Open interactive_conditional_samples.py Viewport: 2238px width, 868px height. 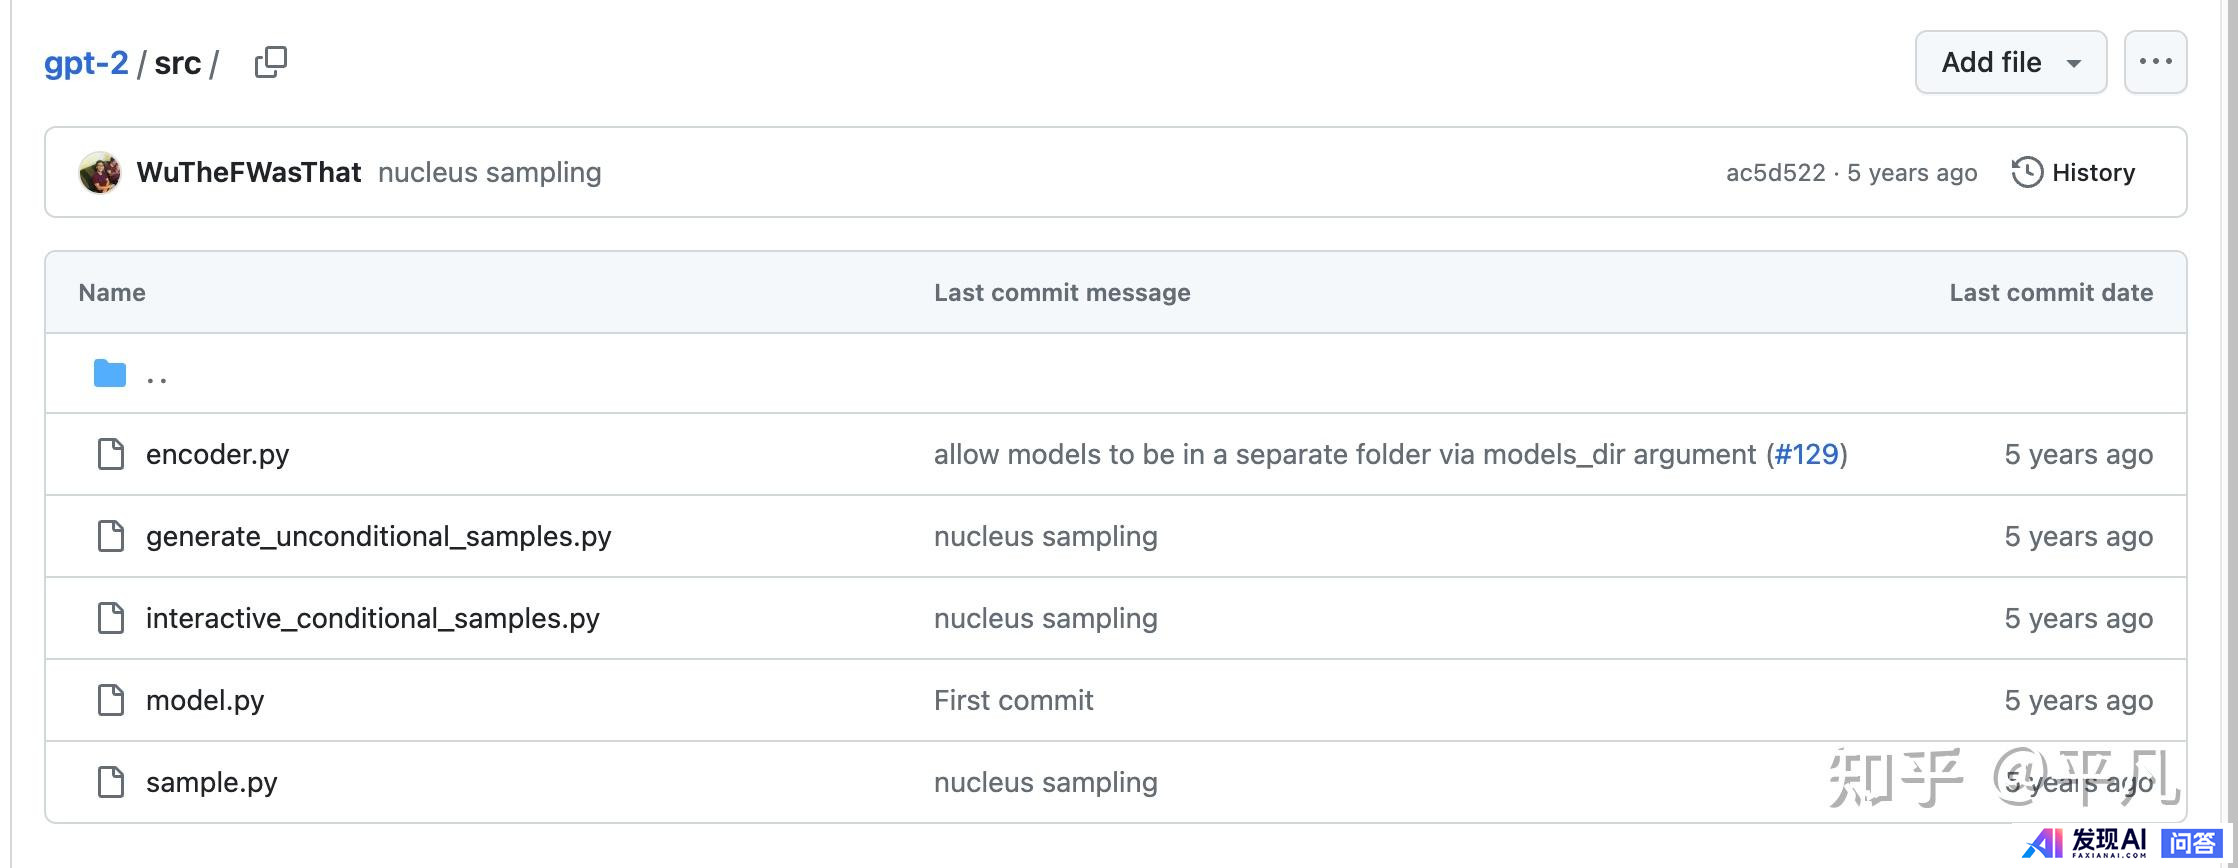coord(372,619)
